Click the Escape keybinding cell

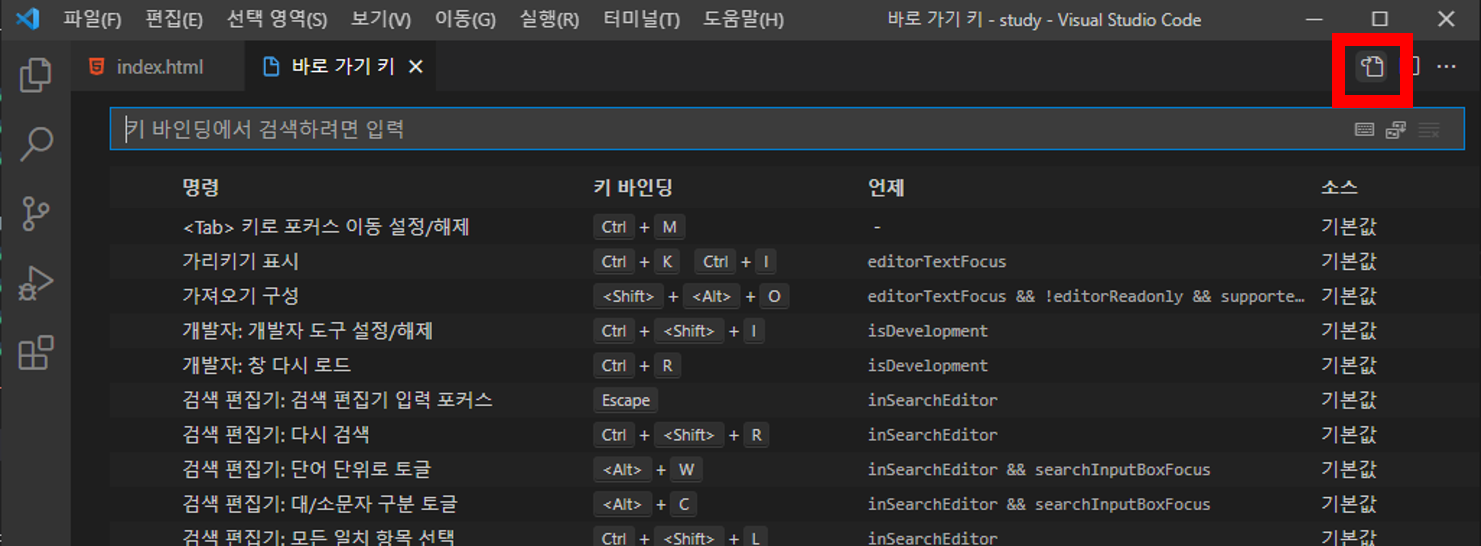pos(626,400)
